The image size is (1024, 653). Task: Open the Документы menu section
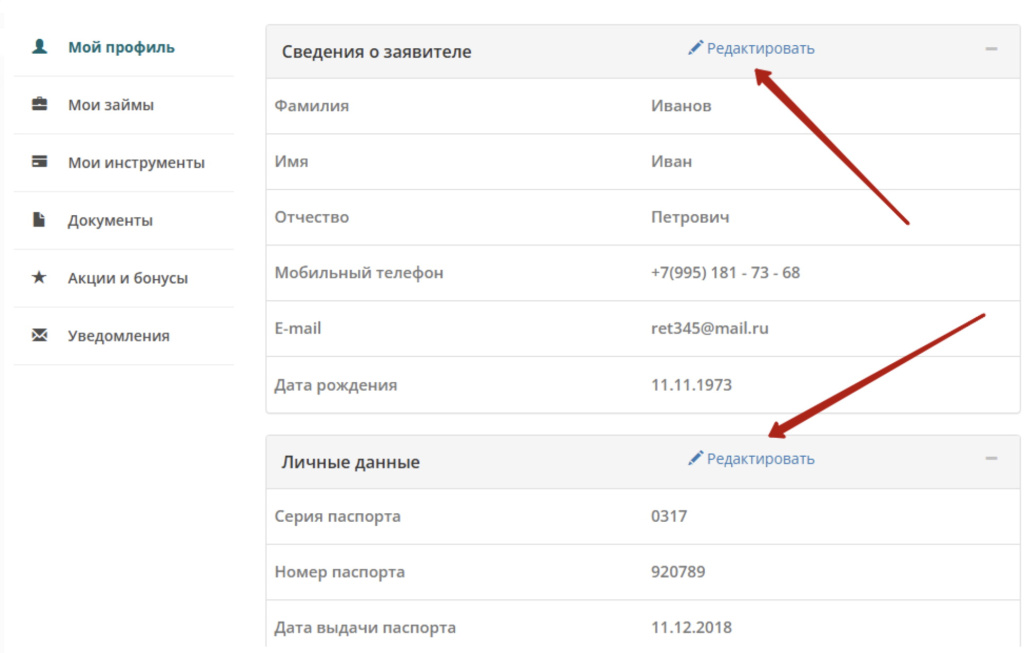point(110,221)
